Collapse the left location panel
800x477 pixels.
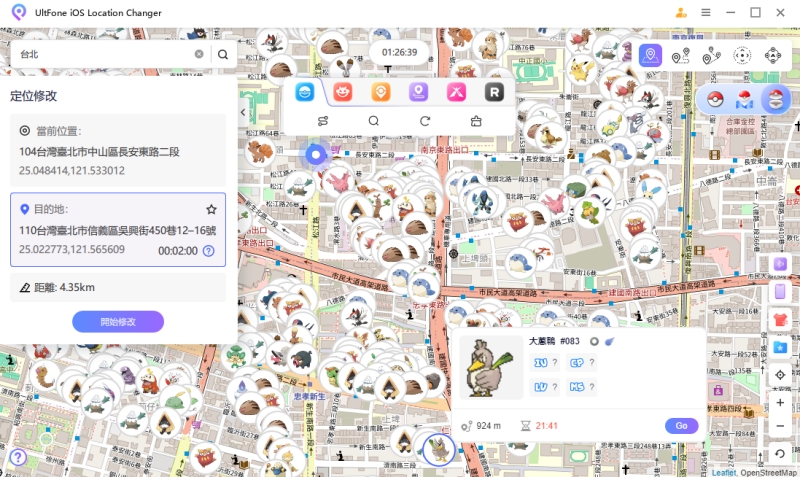click(243, 113)
